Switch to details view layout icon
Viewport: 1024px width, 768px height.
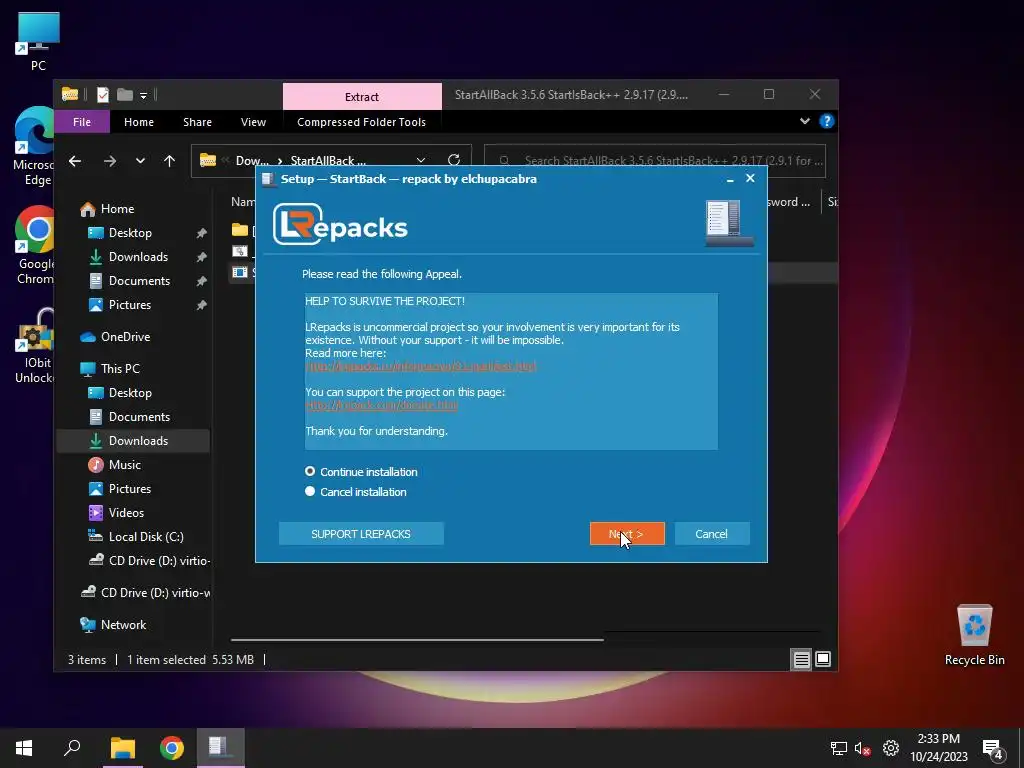click(801, 660)
